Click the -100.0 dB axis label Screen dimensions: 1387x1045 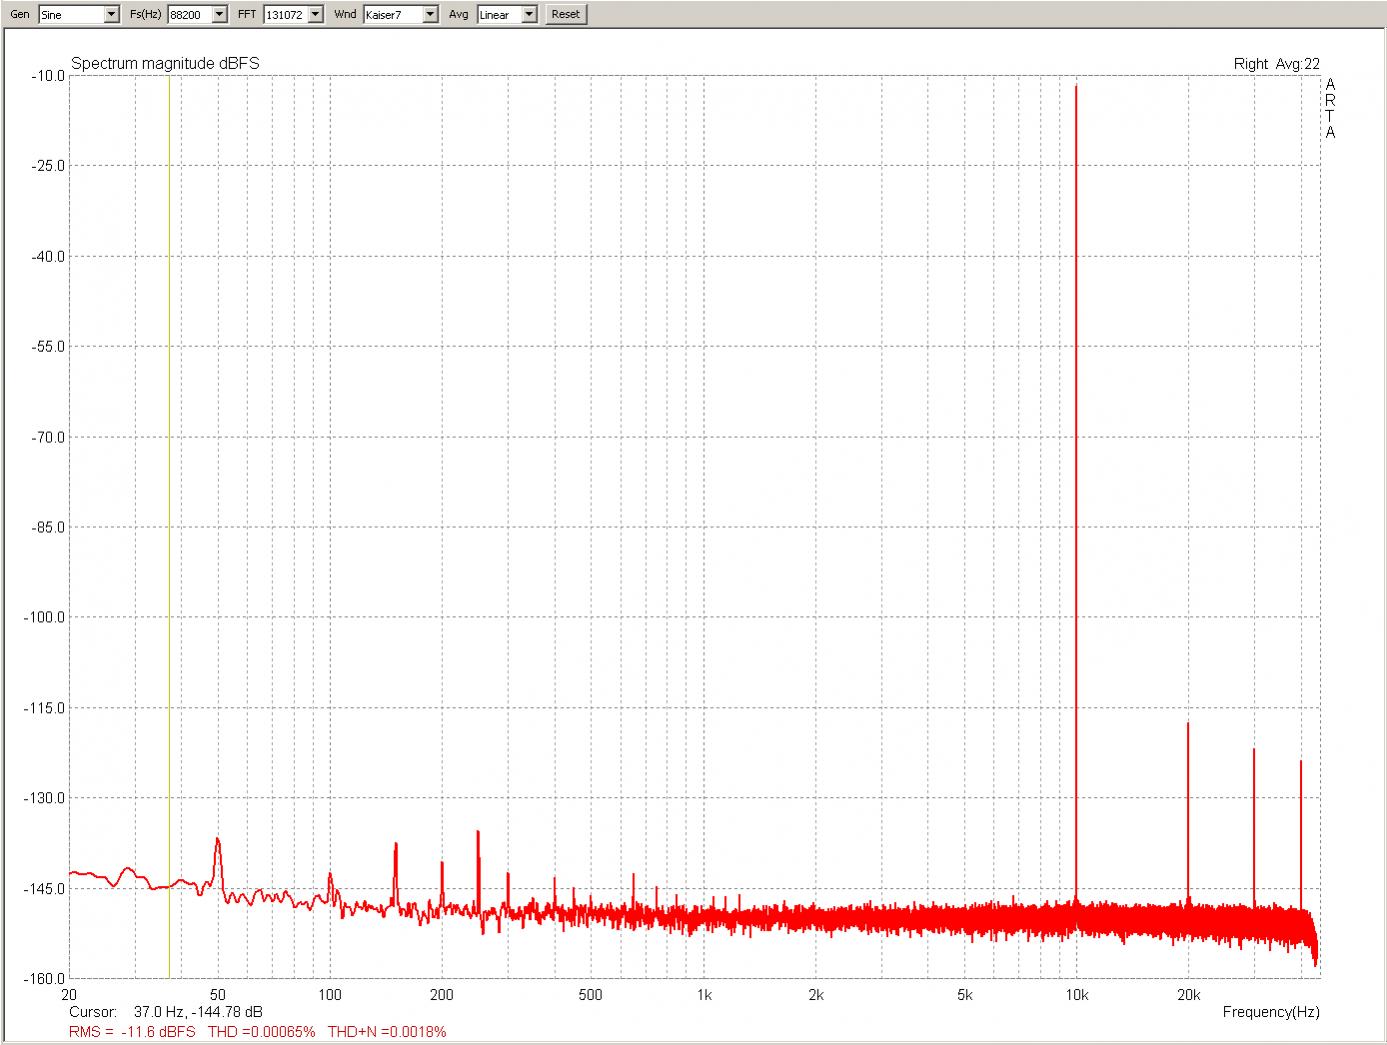click(43, 617)
